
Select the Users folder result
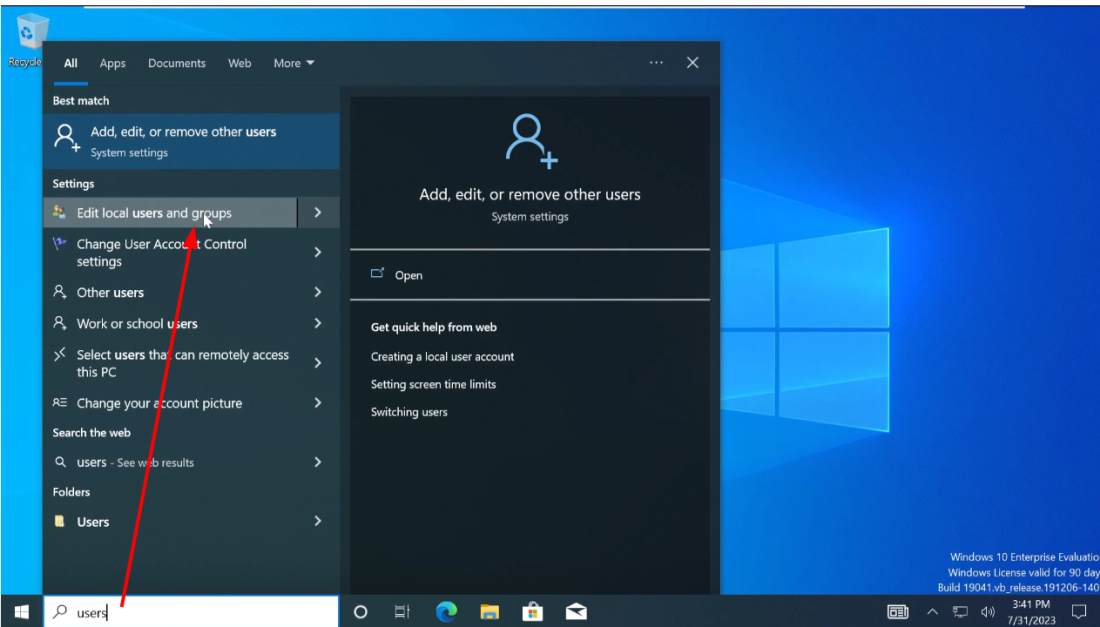pyautogui.click(x=93, y=522)
